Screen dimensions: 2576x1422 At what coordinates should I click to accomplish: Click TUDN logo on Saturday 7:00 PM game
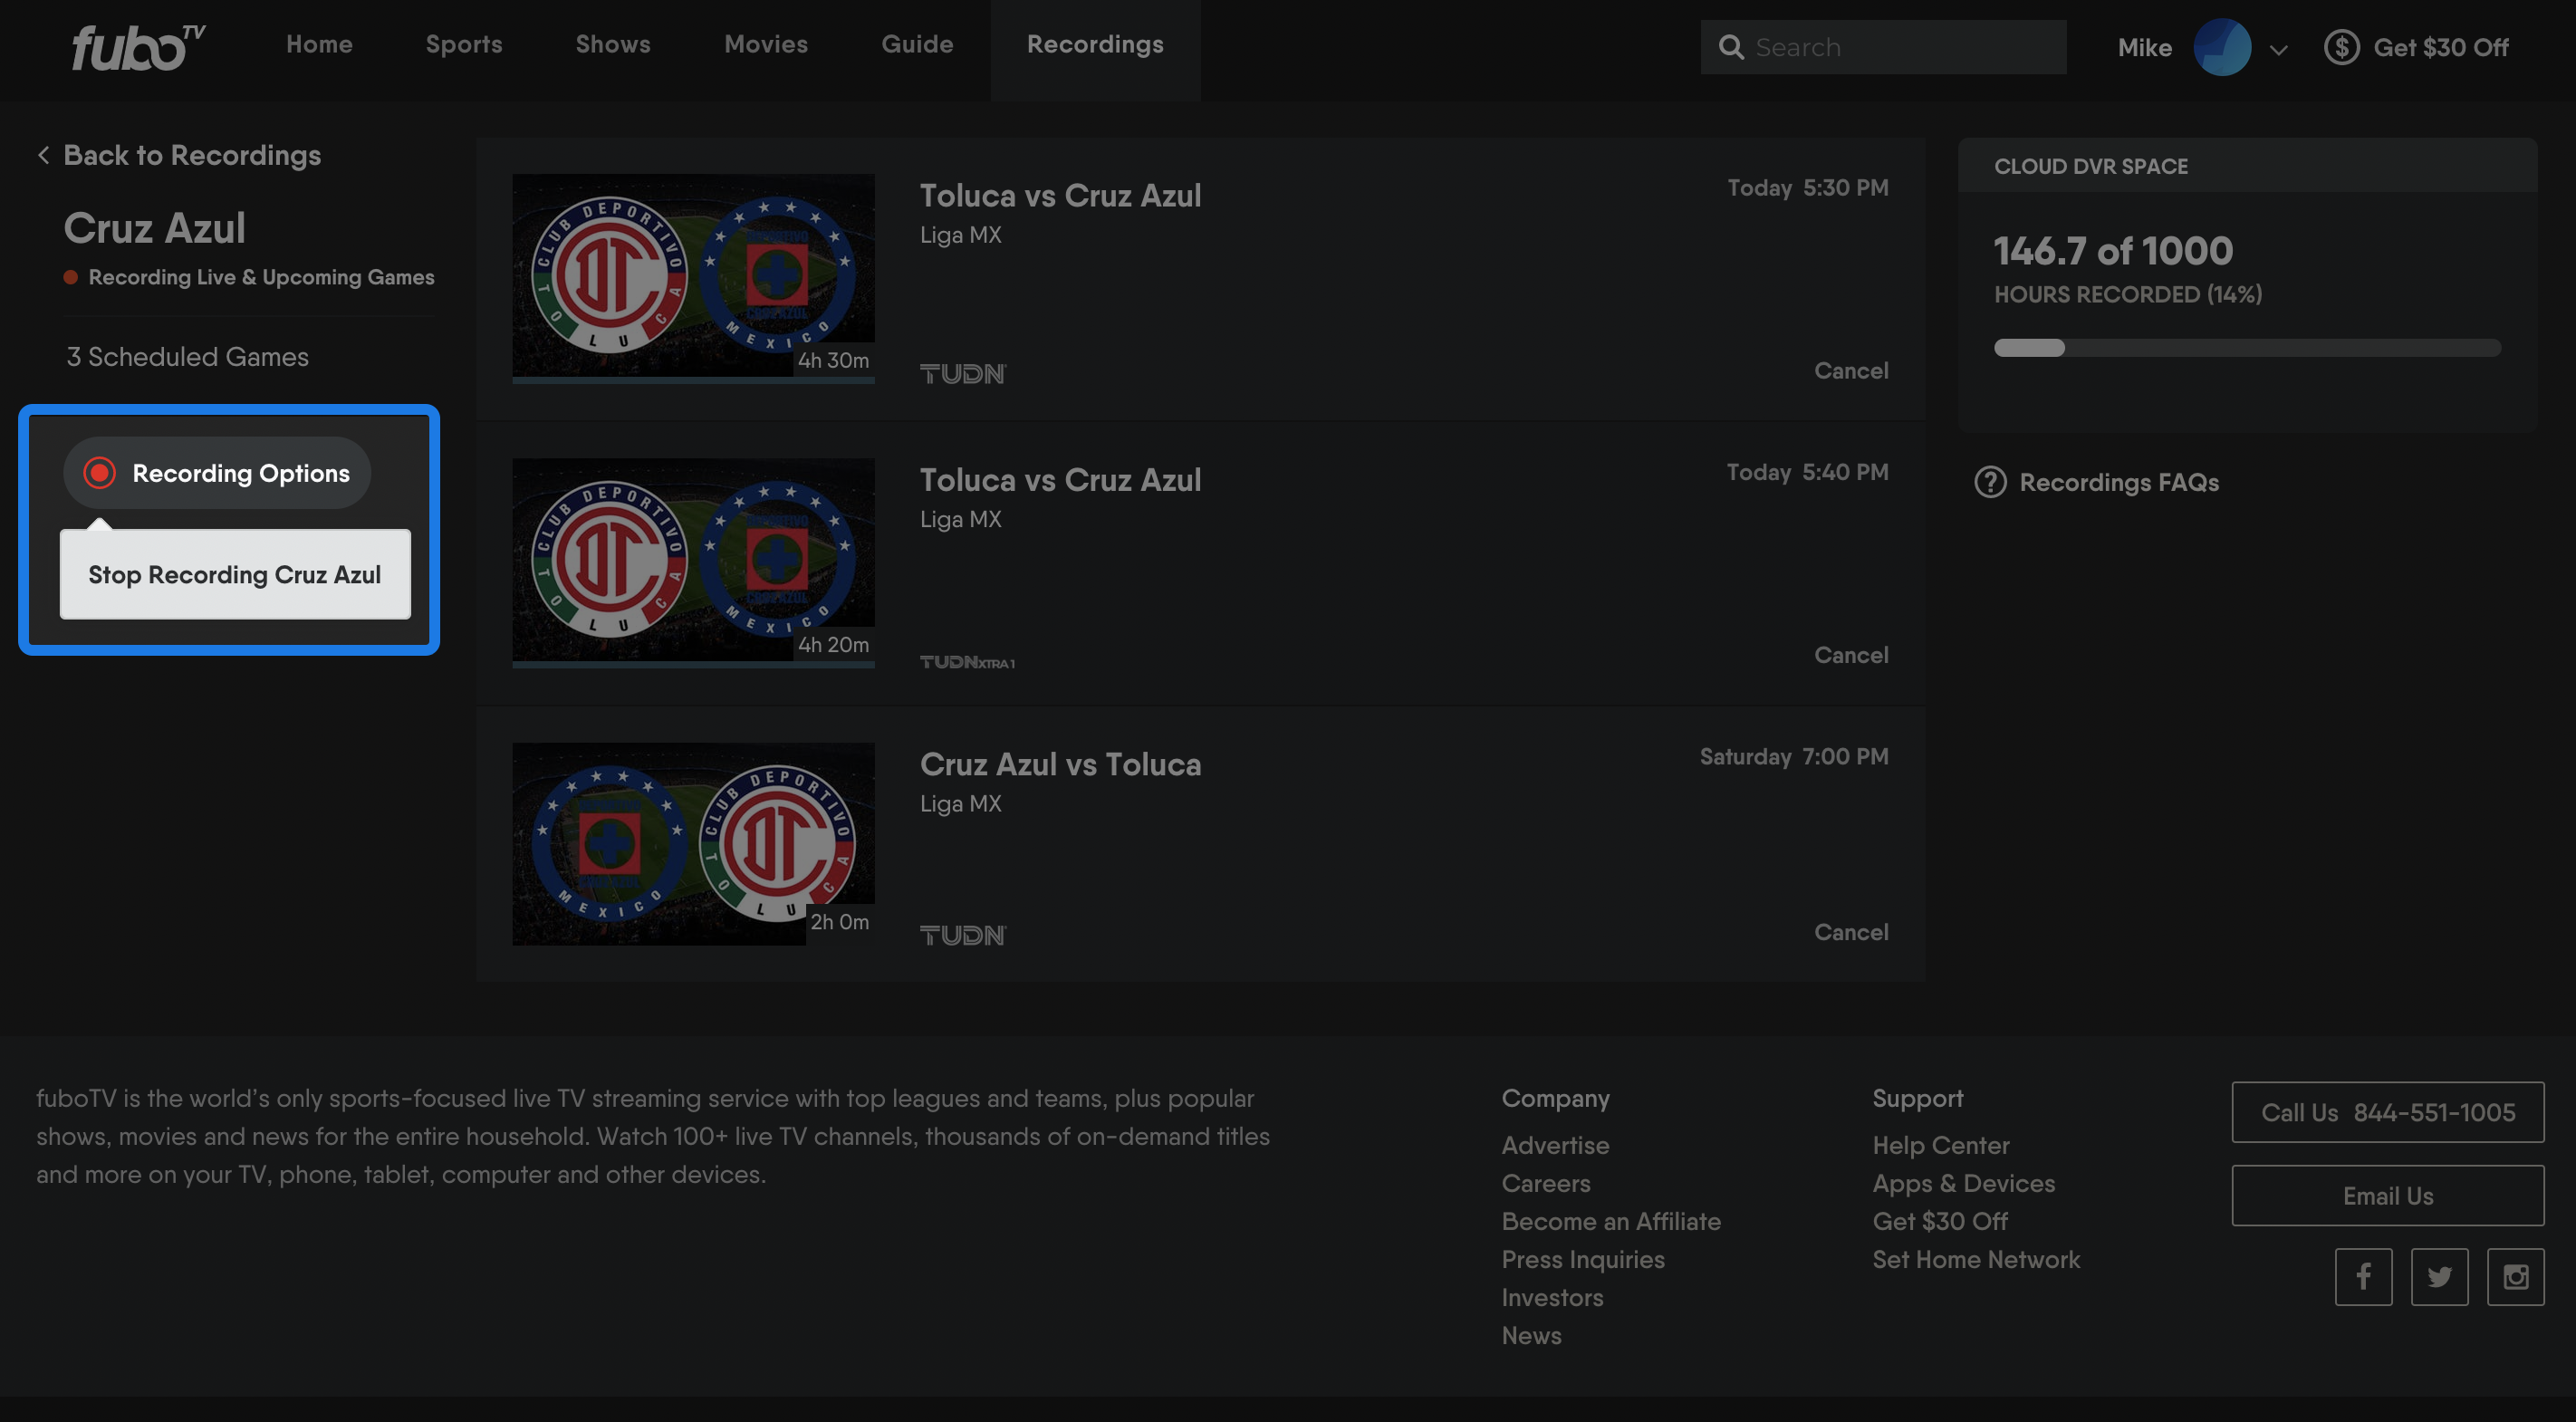[x=963, y=935]
